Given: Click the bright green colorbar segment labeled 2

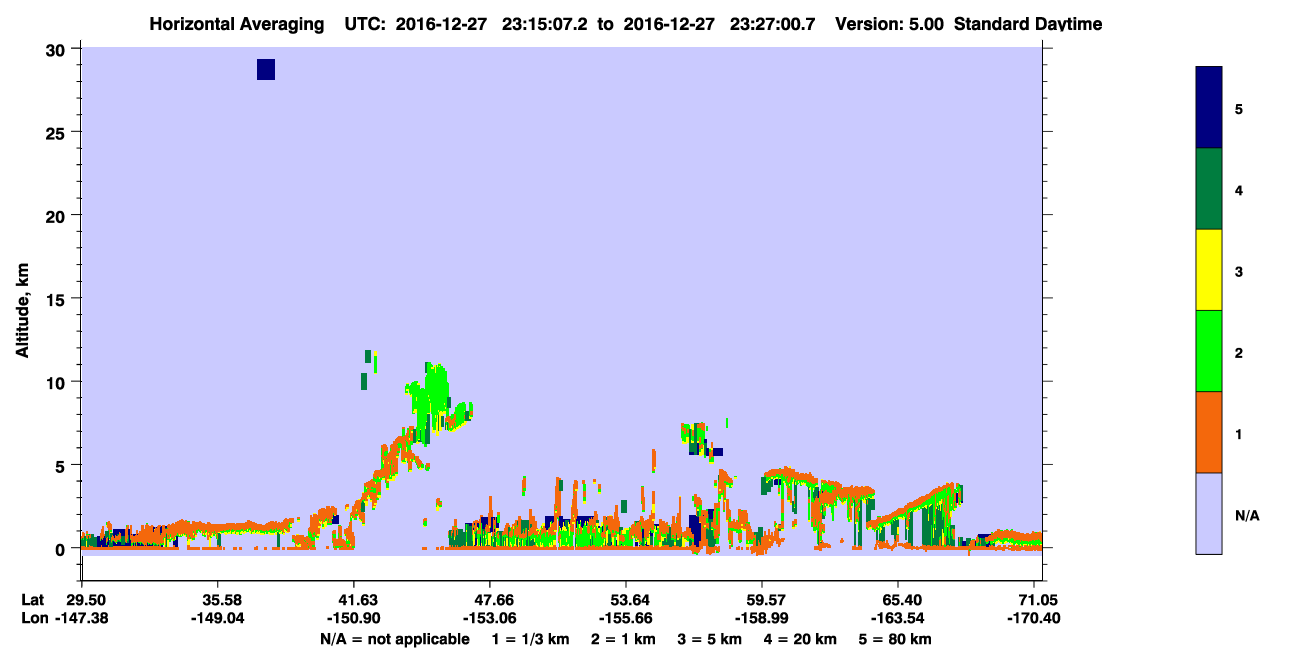Looking at the screenshot, I should (1209, 351).
